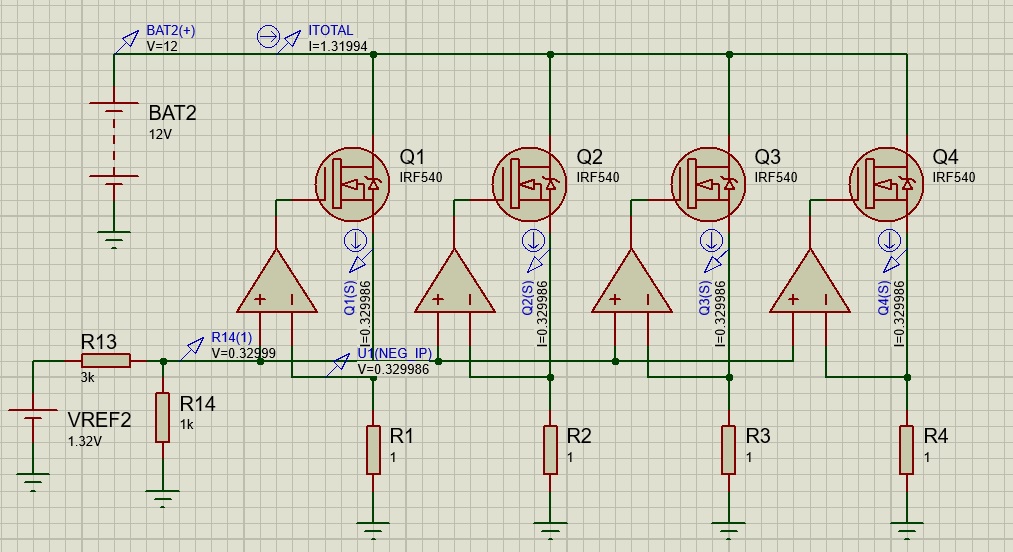Select resistor R13 body
This screenshot has width=1013, height=552.
pos(106,361)
